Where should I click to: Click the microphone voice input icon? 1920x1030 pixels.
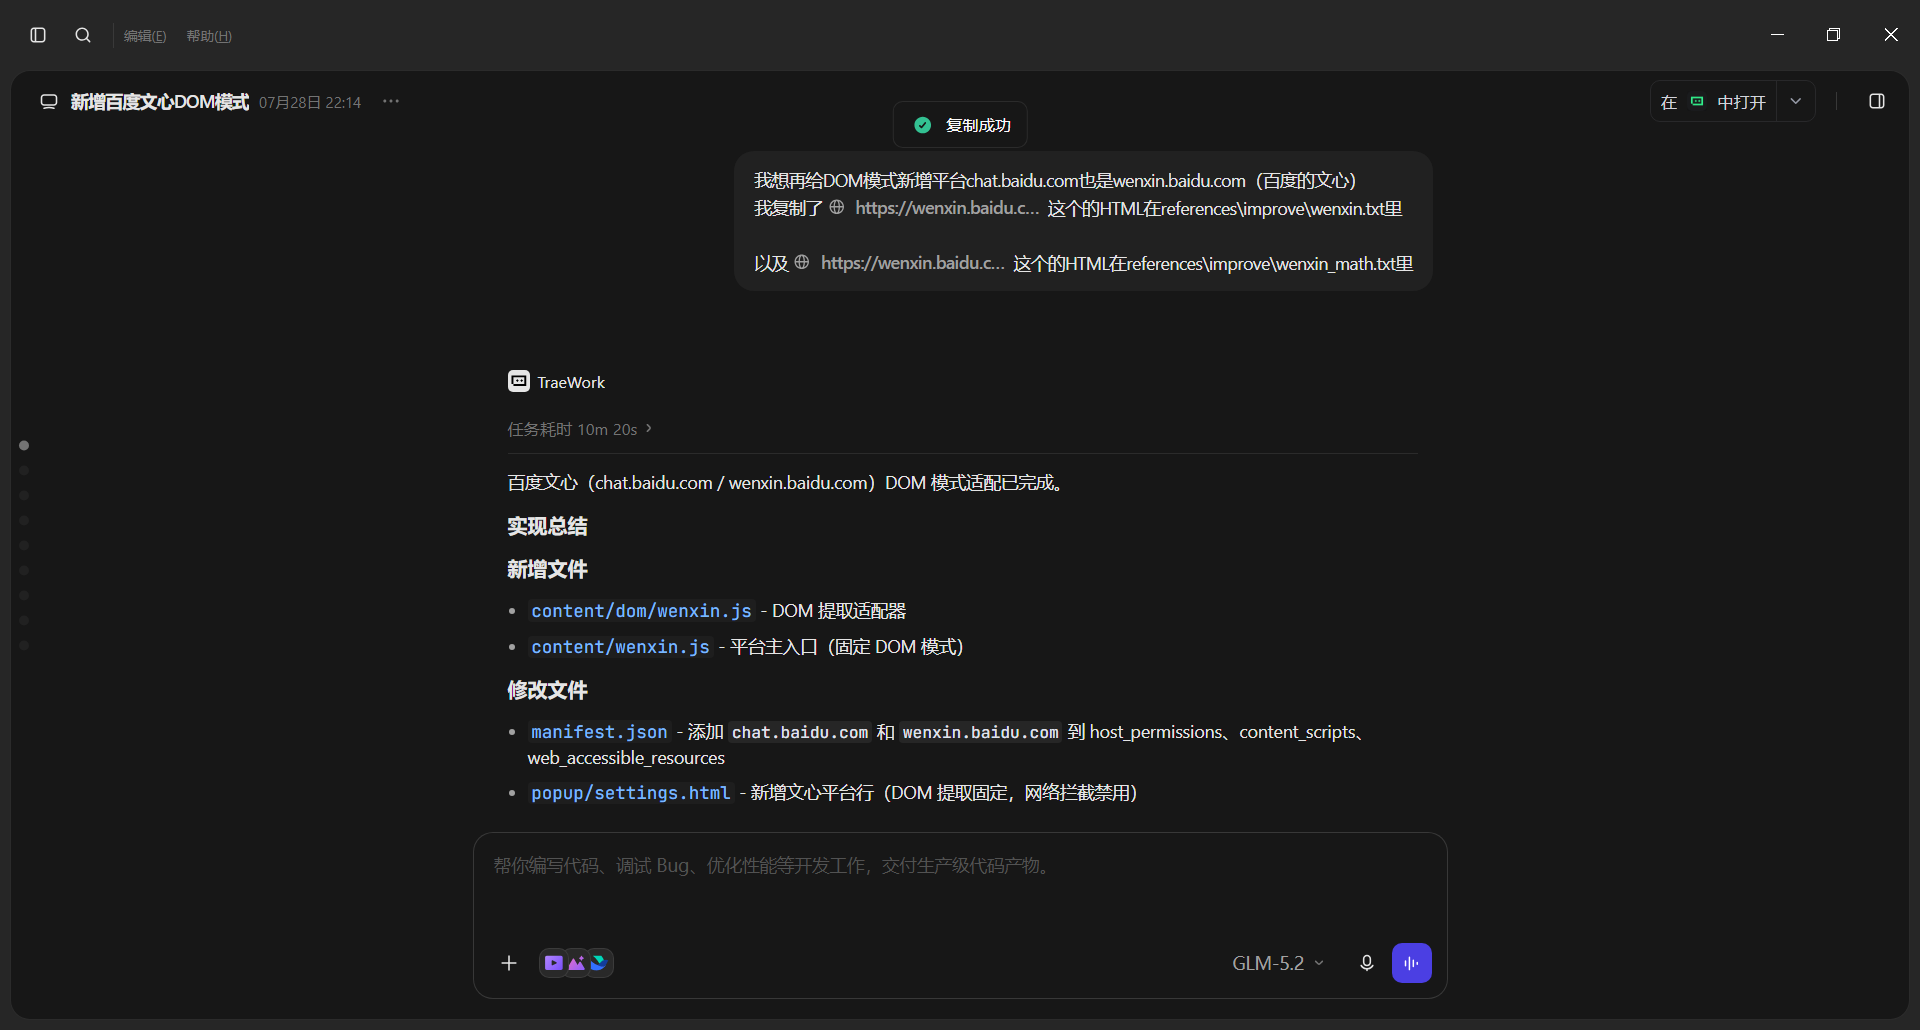1366,963
